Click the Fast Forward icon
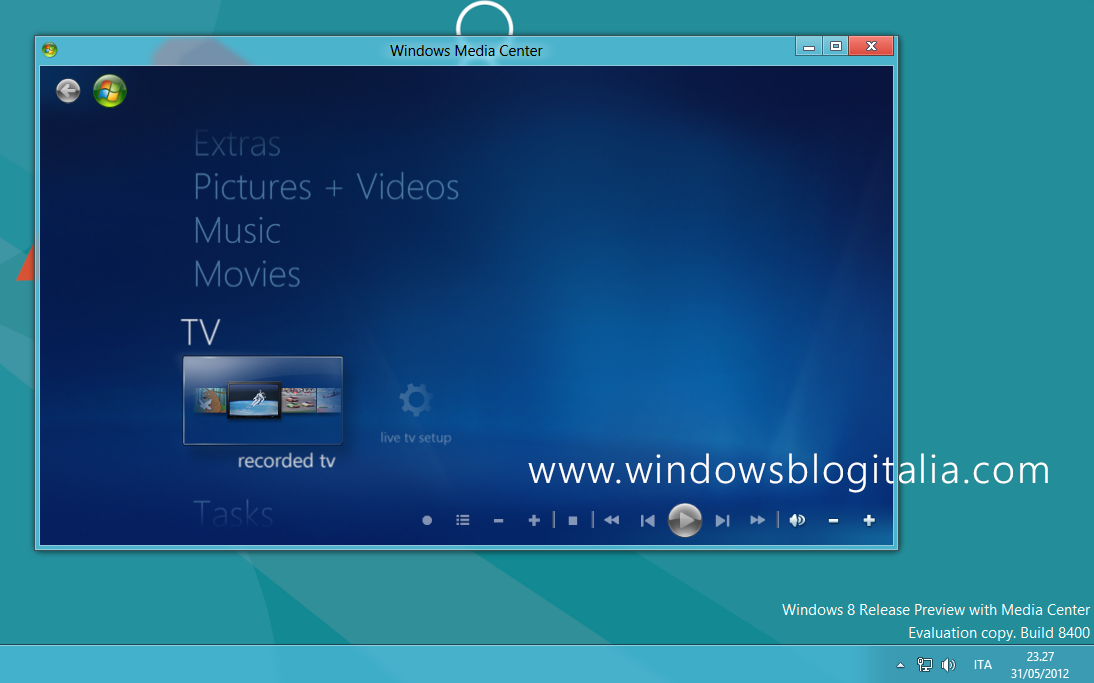 point(757,520)
